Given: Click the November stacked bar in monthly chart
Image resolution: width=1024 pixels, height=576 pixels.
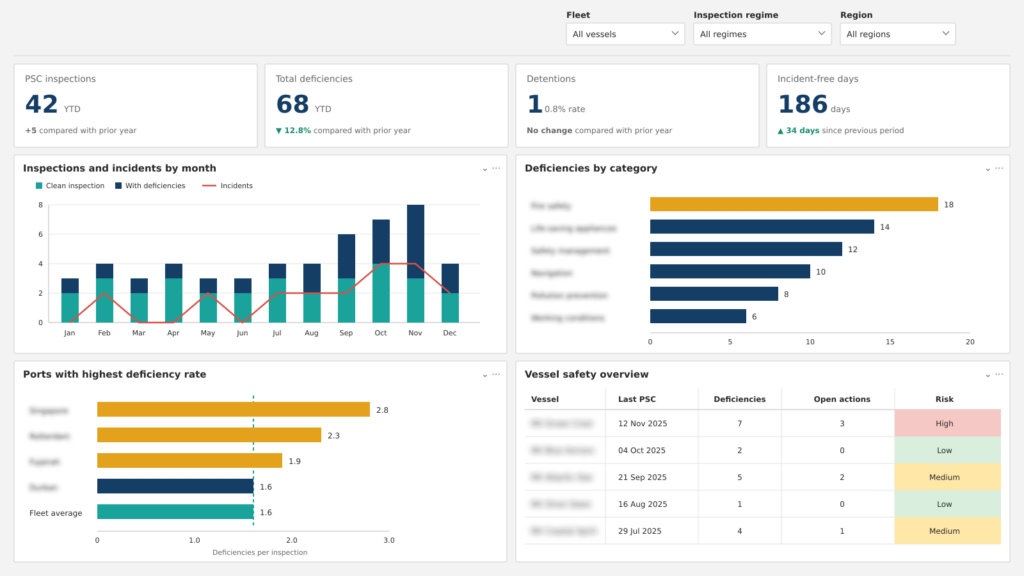Looking at the screenshot, I should (x=415, y=264).
